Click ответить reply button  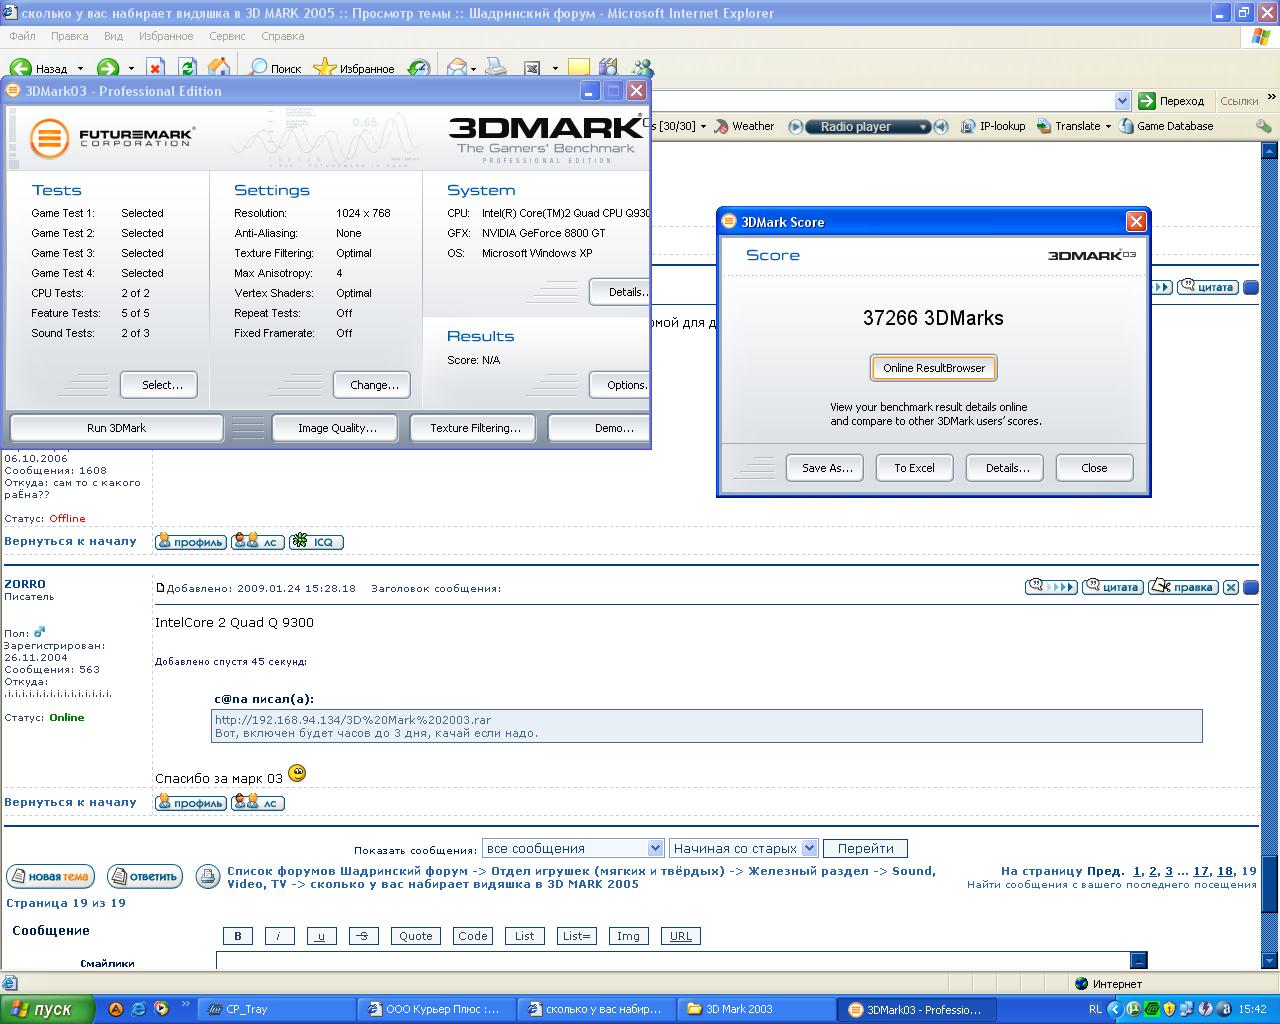coord(145,877)
